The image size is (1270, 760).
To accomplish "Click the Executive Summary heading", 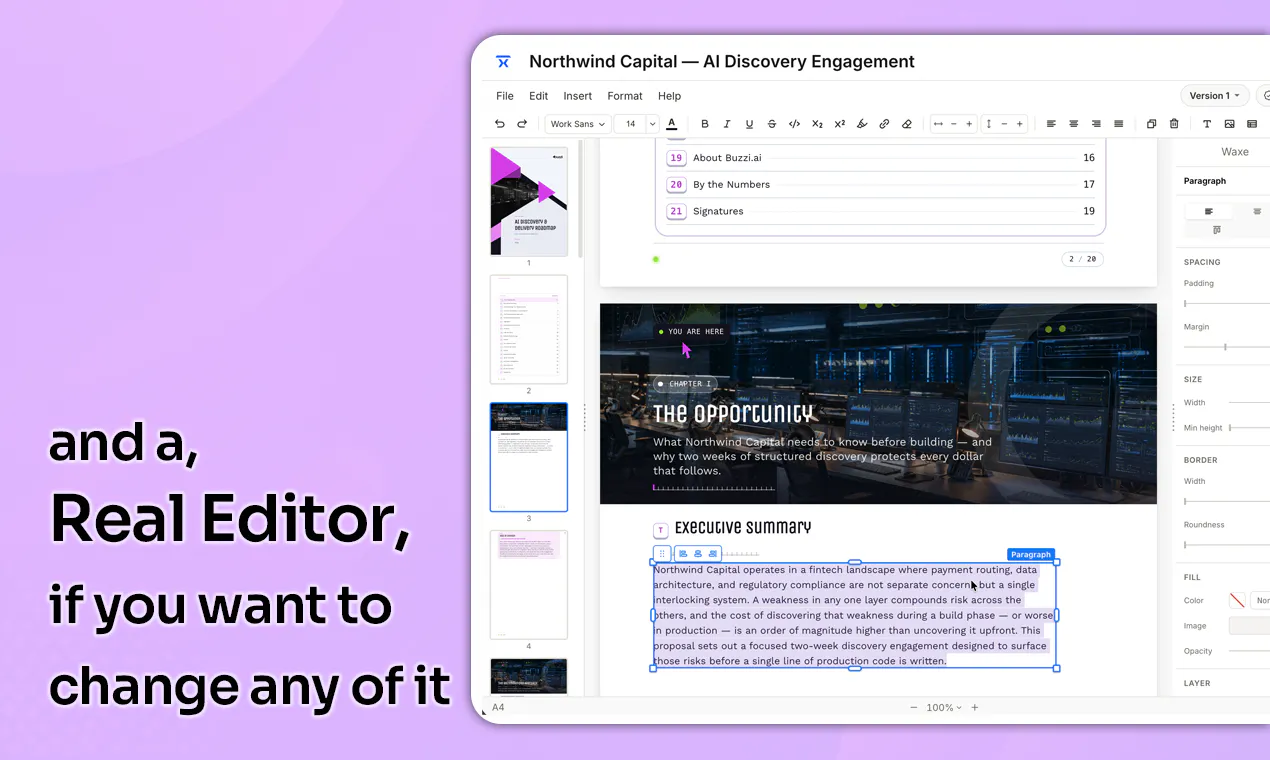I will pyautogui.click(x=743, y=527).
